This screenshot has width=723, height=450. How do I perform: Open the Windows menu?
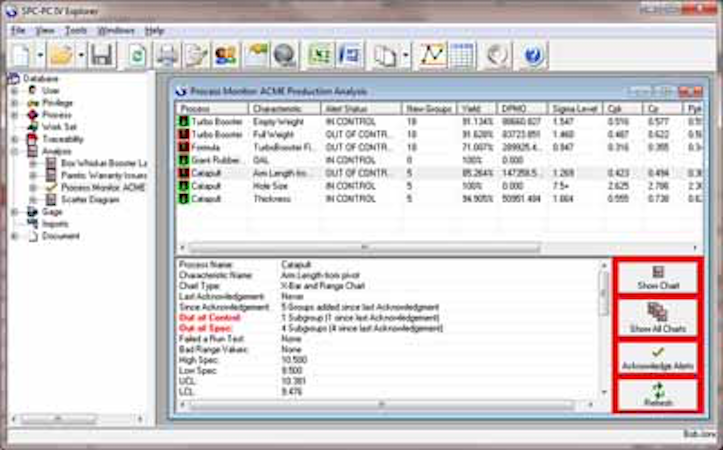116,31
